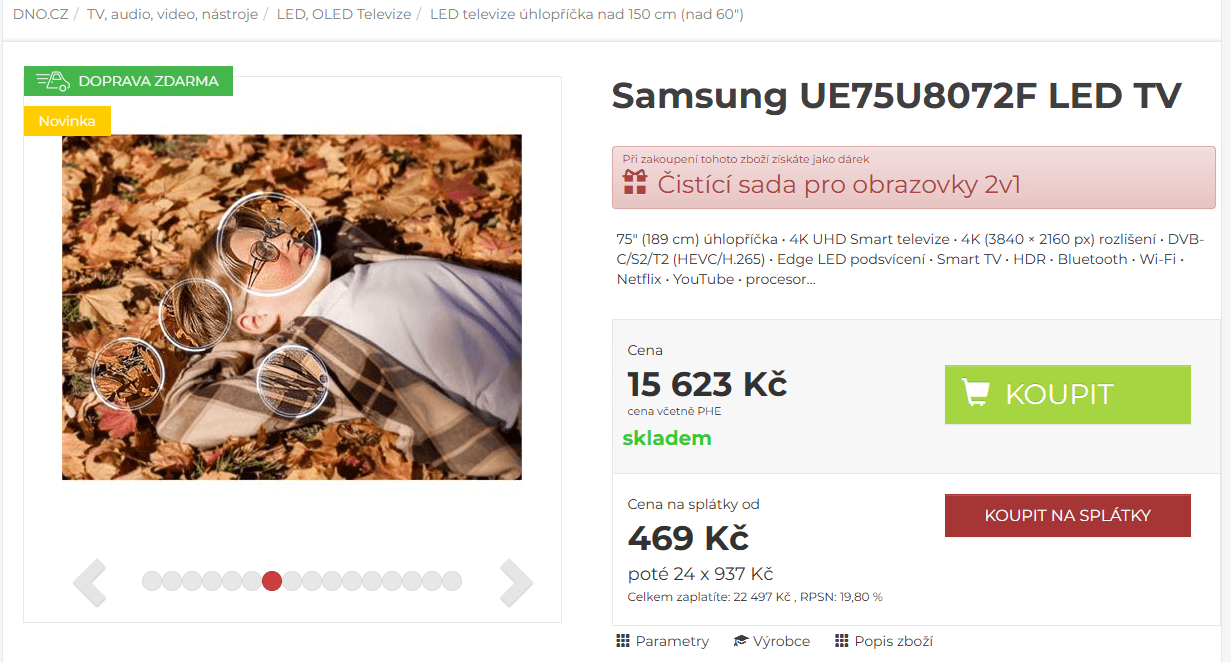The width and height of the screenshot is (1231, 662).
Task: Go to DNO.CZ home breadcrumb
Action: [41, 14]
